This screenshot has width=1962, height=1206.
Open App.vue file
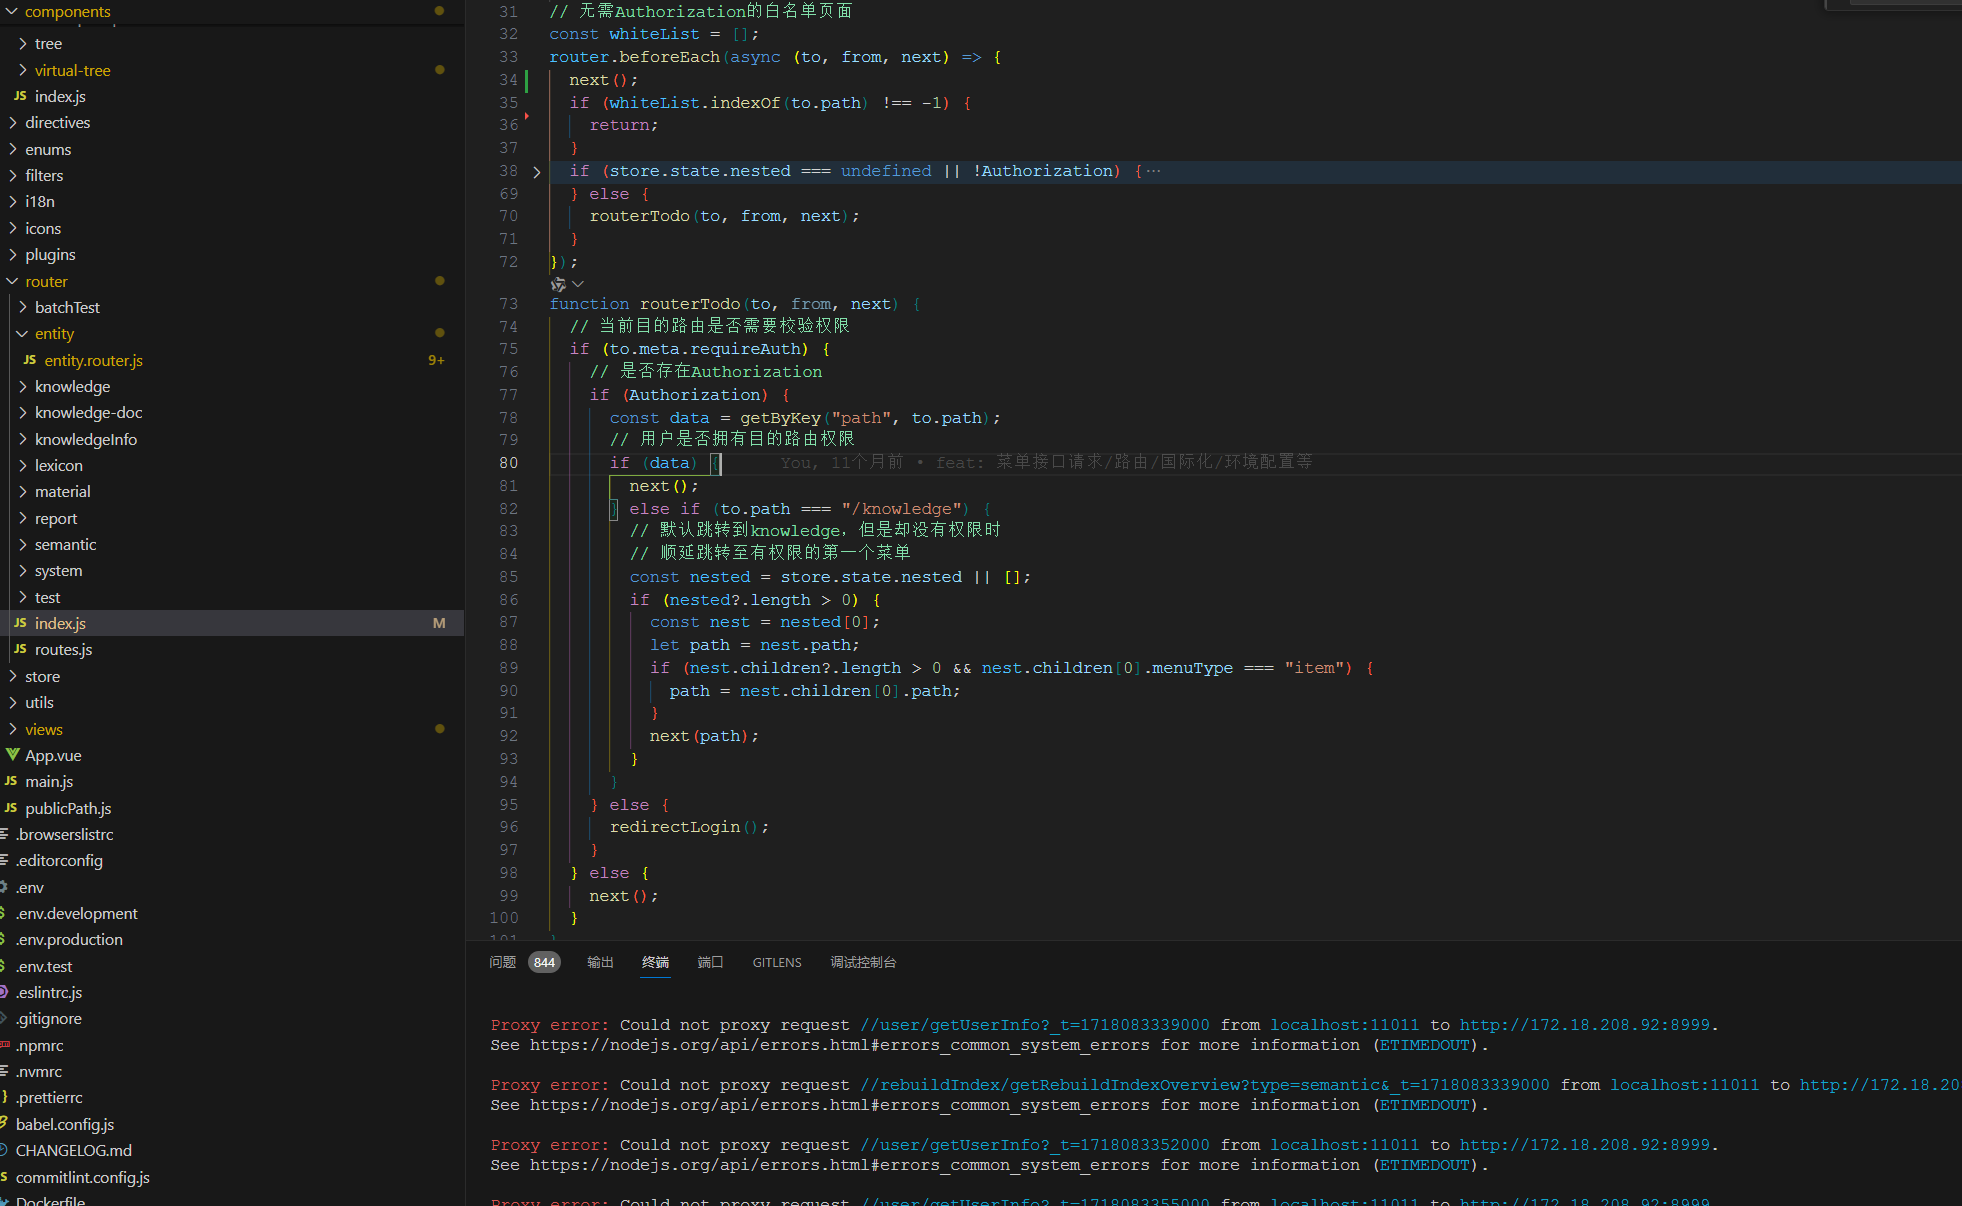(53, 756)
